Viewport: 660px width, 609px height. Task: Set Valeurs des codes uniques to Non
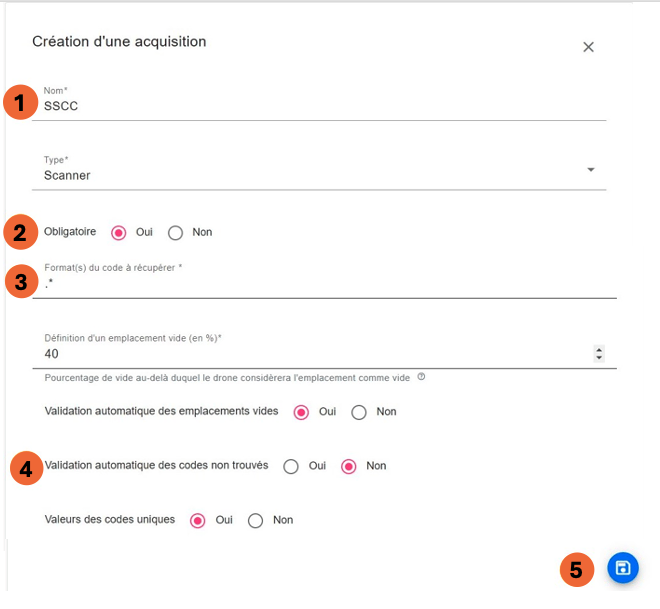coord(256,520)
